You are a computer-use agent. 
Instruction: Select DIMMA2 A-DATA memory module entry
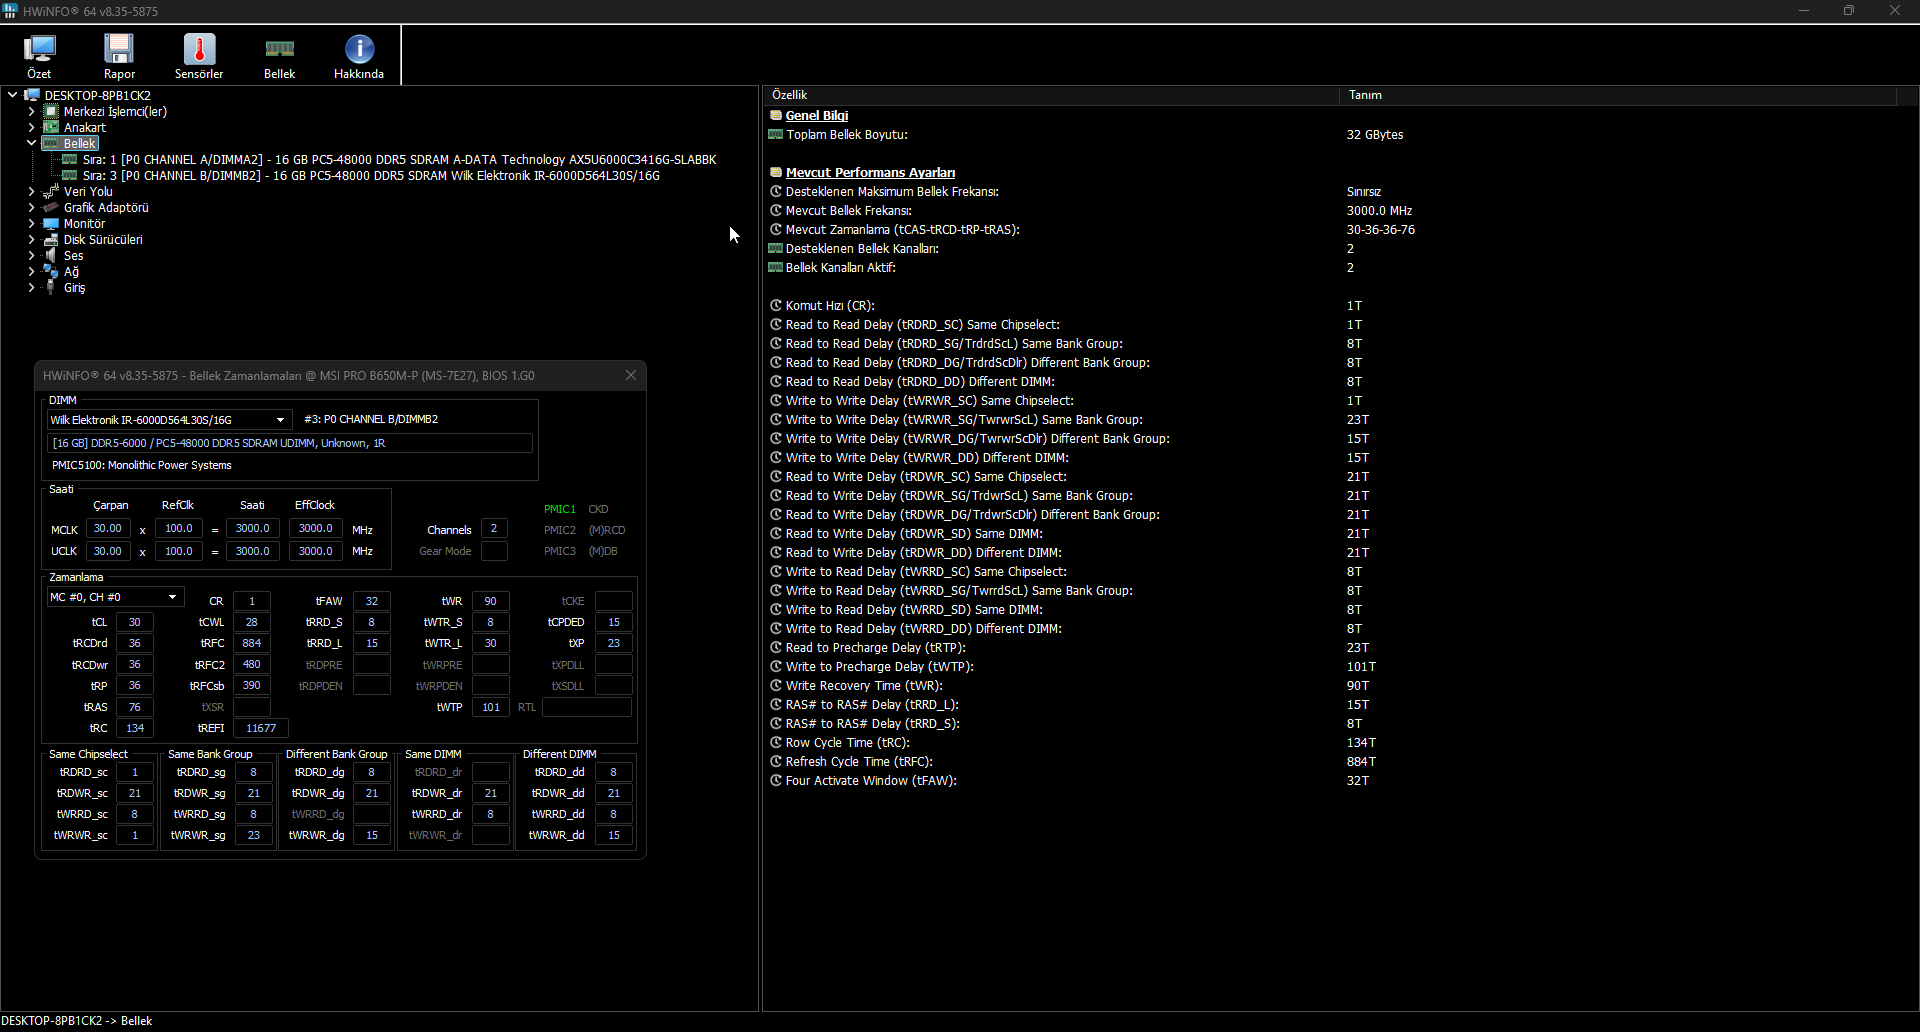pyautogui.click(x=399, y=159)
